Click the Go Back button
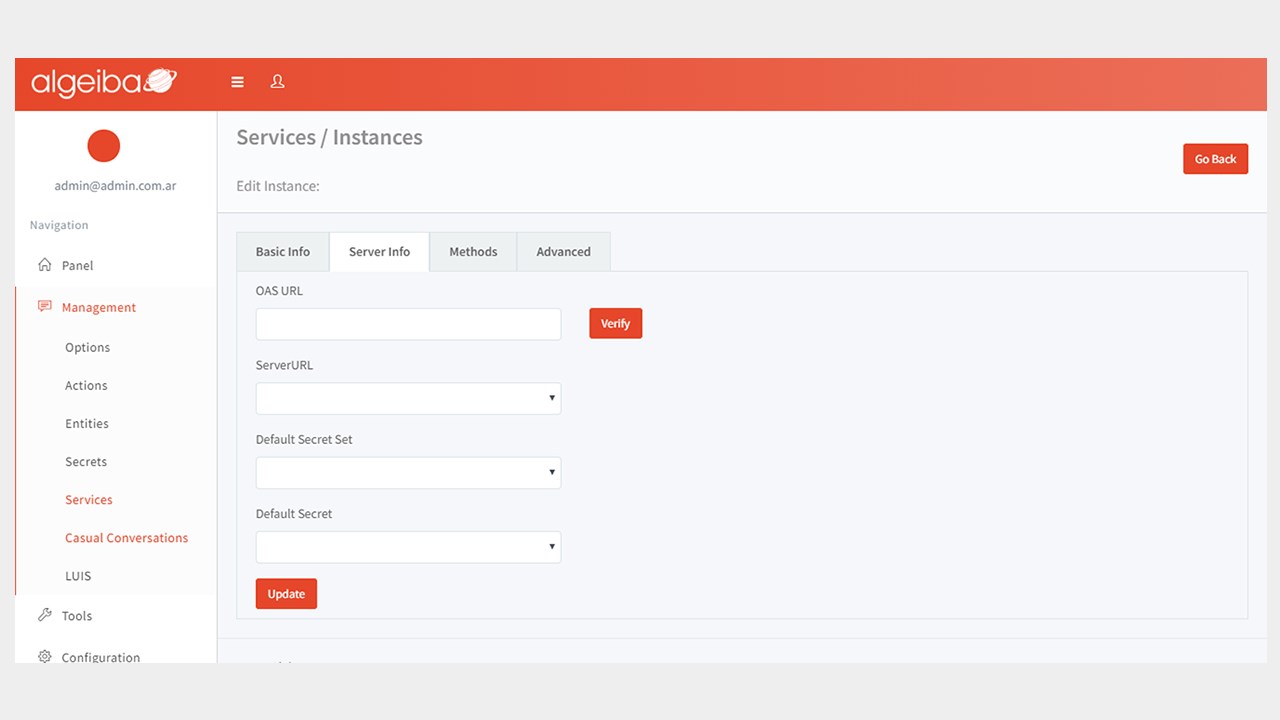Screen dimensions: 1280x720 pos(1215,159)
